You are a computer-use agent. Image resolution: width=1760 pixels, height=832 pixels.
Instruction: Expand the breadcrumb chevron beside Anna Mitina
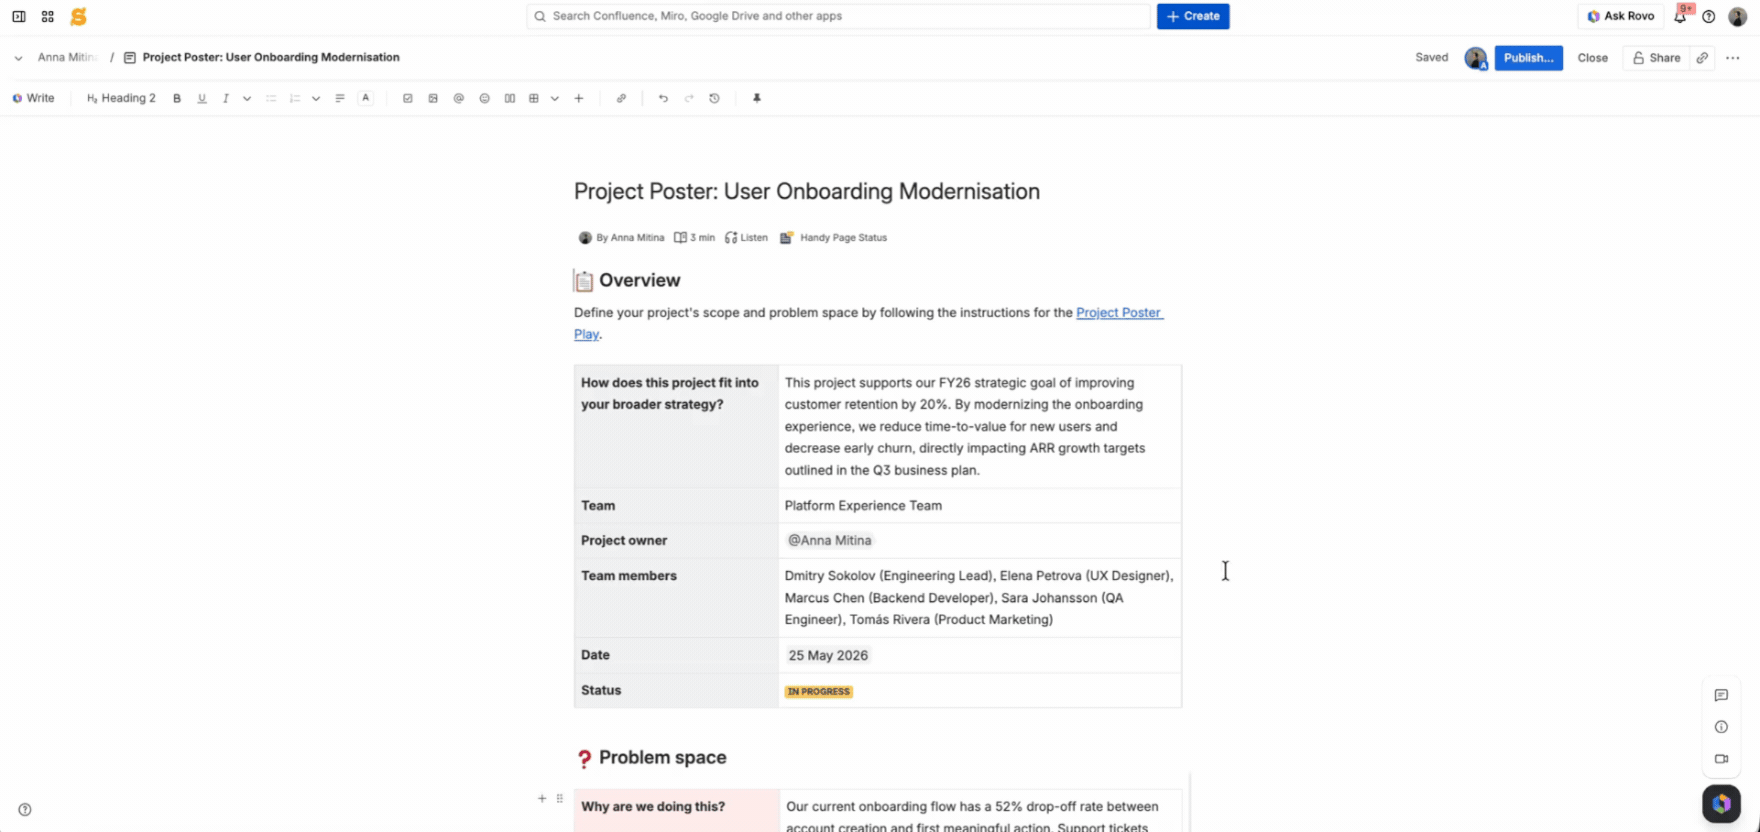(18, 58)
